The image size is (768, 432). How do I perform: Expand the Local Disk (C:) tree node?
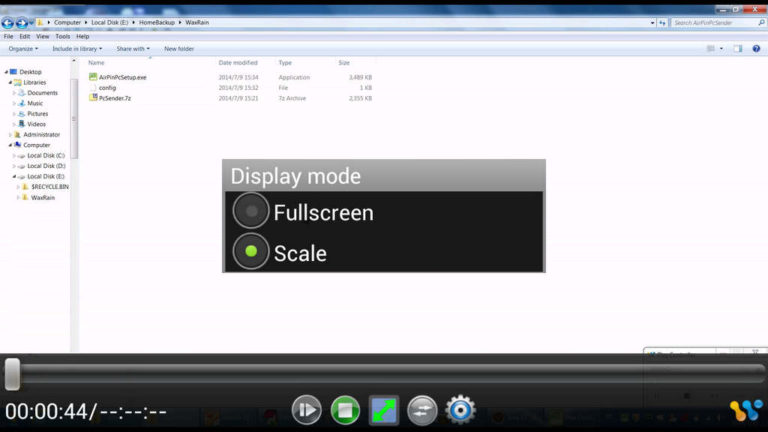pos(15,156)
